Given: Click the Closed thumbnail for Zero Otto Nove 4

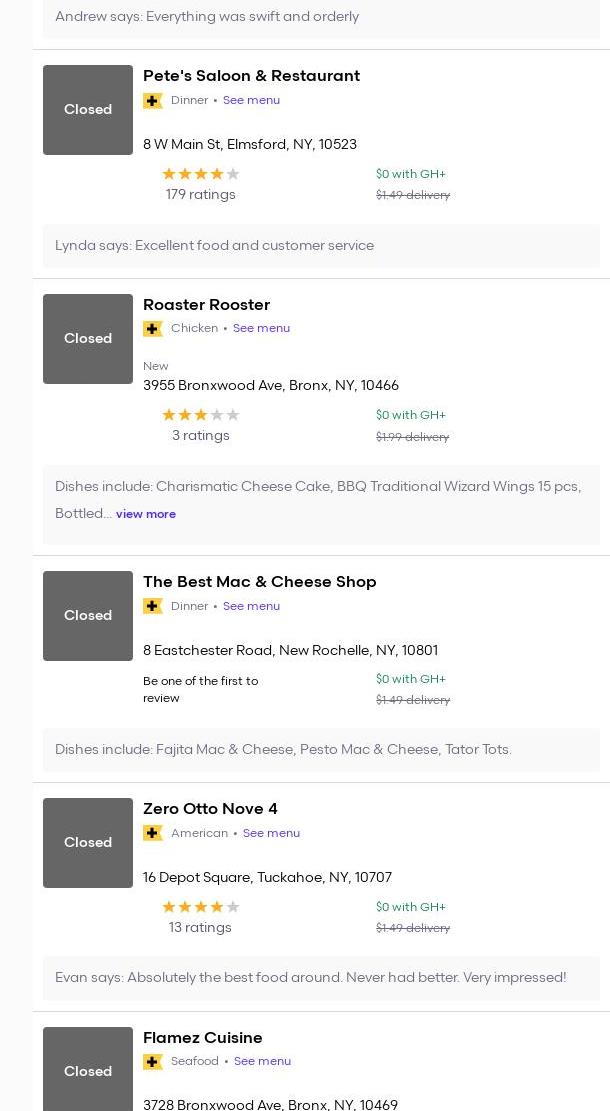Looking at the screenshot, I should (x=88, y=843).
